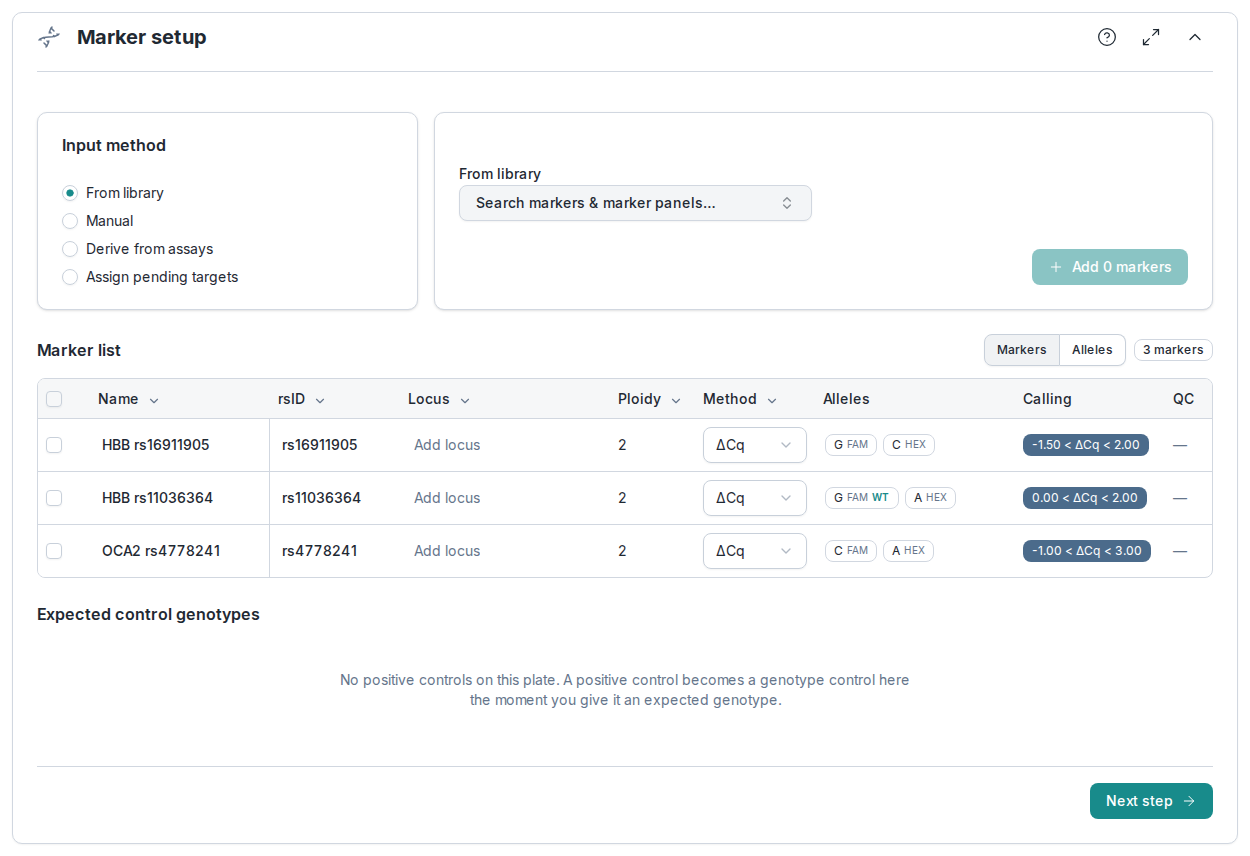Open the Search markers & marker panels dropdown
This screenshot has height=856, width=1250.
(635, 203)
